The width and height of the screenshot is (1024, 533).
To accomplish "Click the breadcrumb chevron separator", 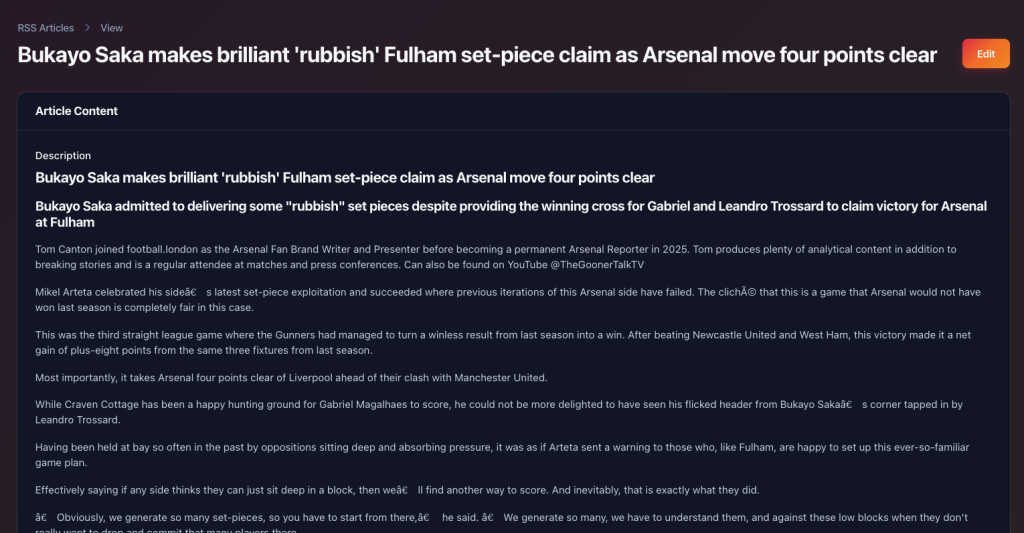I will tap(87, 28).
